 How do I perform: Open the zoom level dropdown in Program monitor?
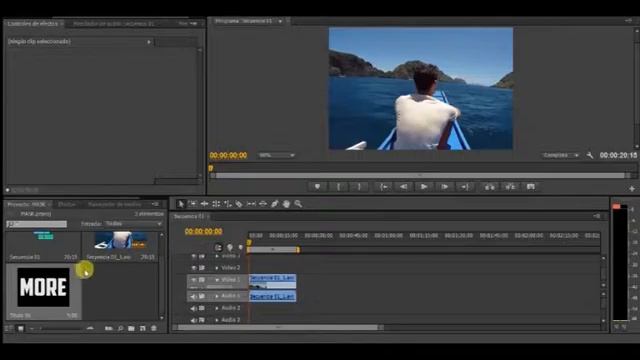click(276, 155)
